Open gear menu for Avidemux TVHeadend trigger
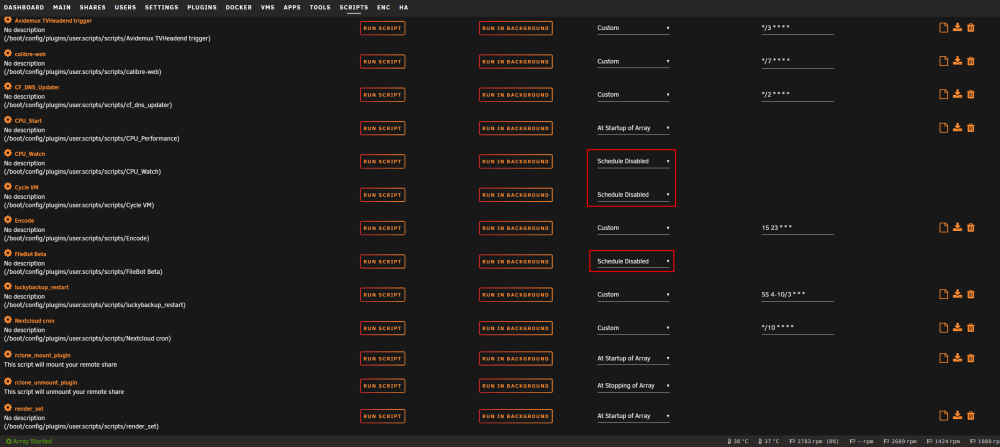This screenshot has height=447, width=1000. point(8,20)
